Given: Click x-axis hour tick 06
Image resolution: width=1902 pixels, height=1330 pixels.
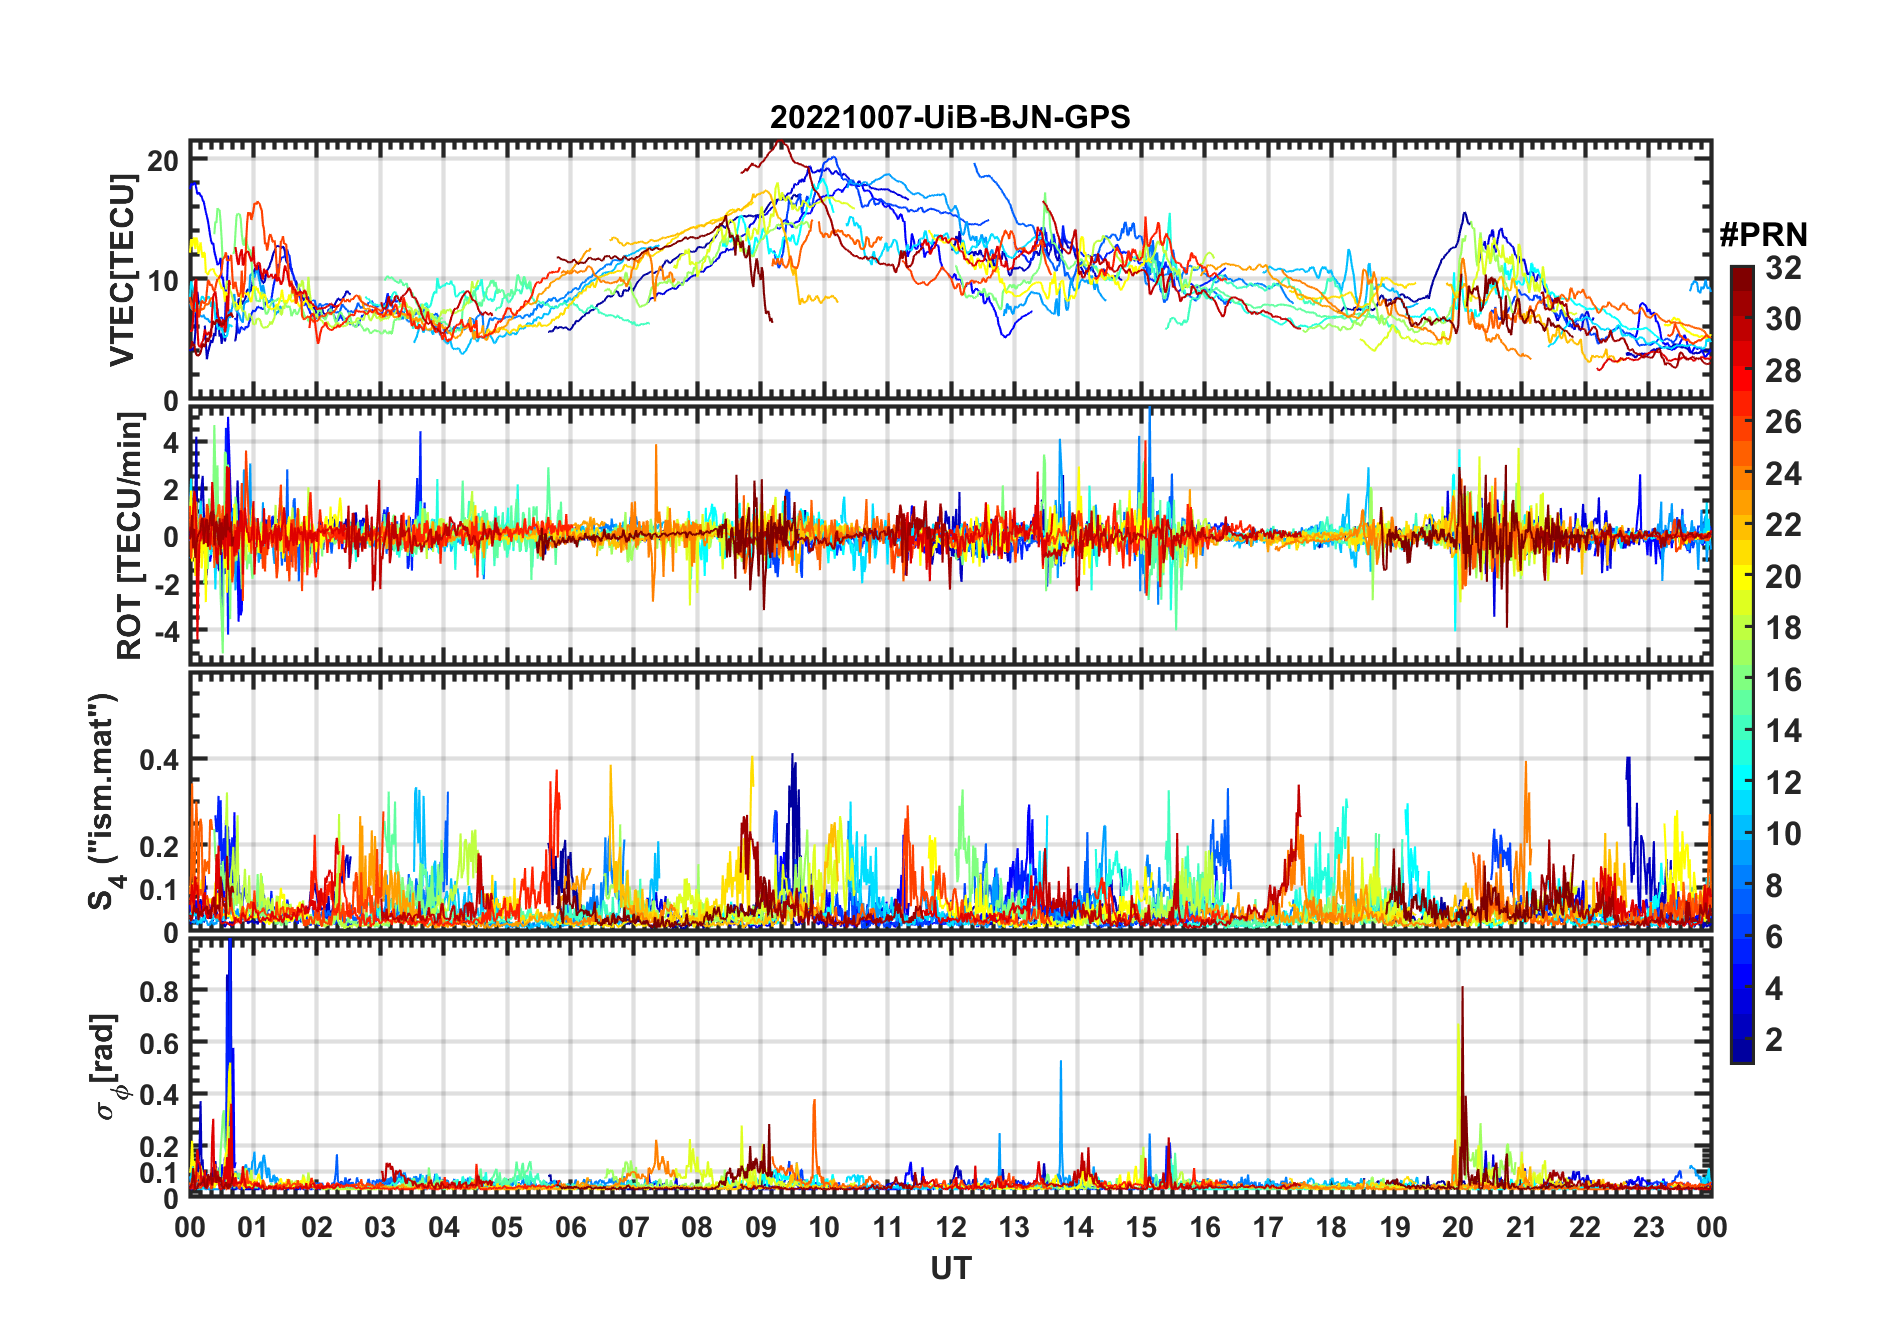Looking at the screenshot, I should click(570, 1227).
